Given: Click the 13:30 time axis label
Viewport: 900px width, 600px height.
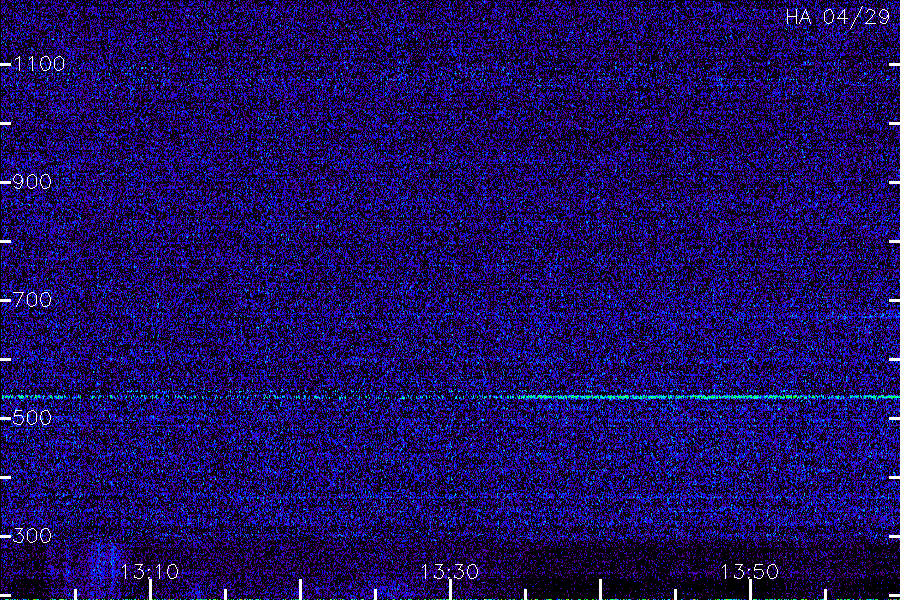Looking at the screenshot, I should tap(449, 571).
